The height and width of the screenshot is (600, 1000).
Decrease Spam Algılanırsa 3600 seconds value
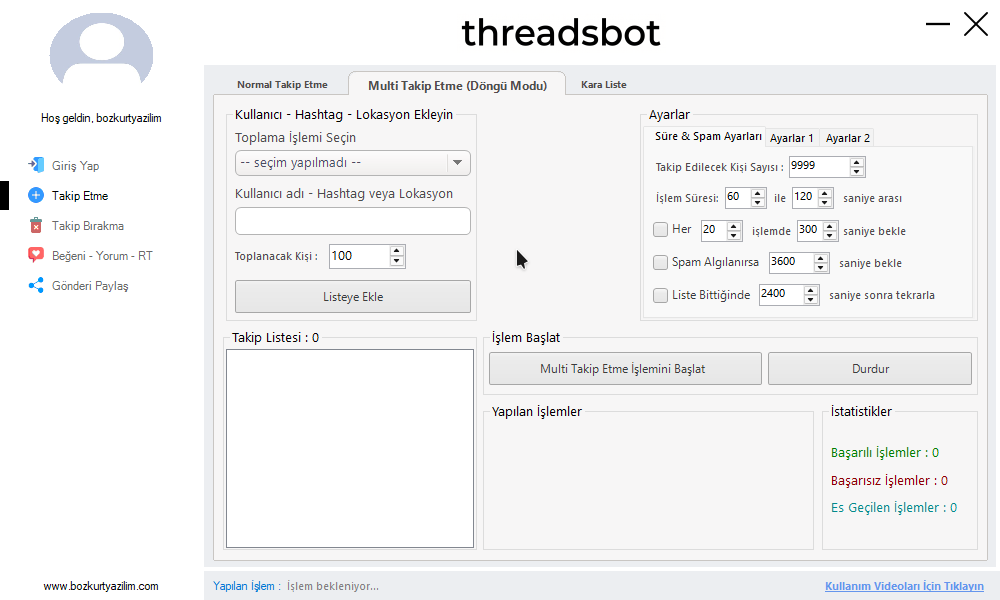821,268
